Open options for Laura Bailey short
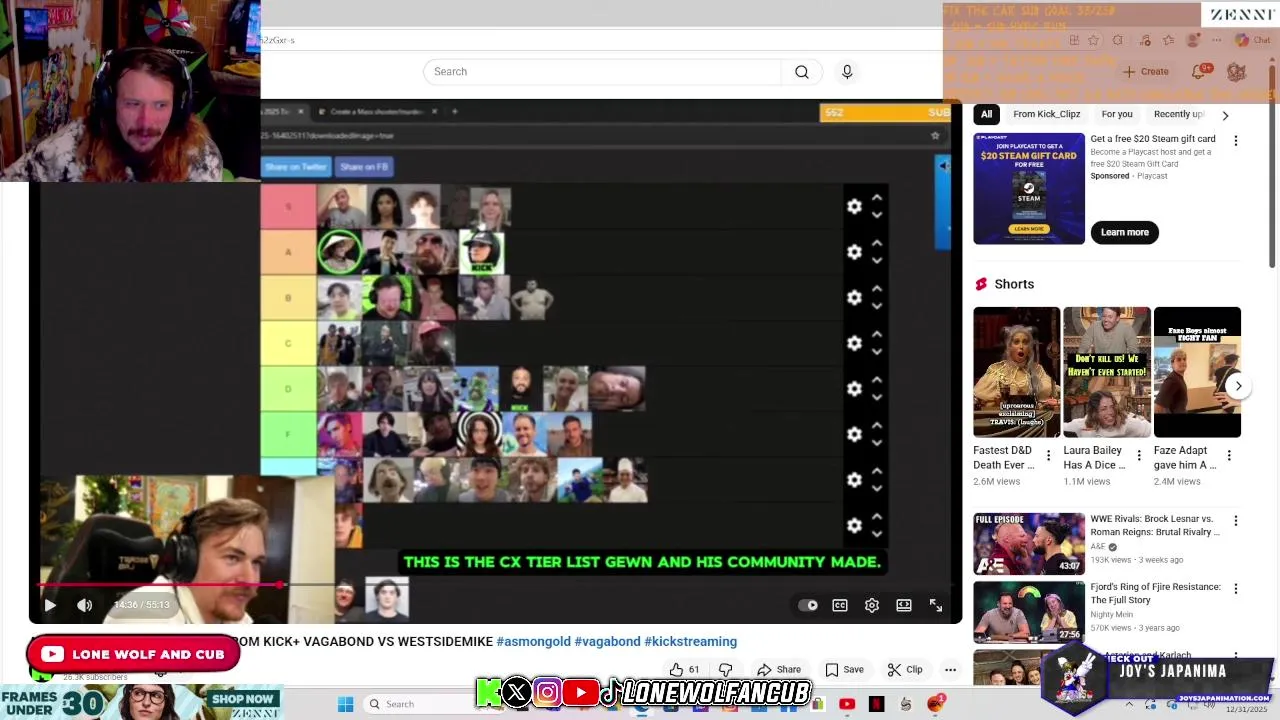Image resolution: width=1280 pixels, height=720 pixels. (1138, 456)
